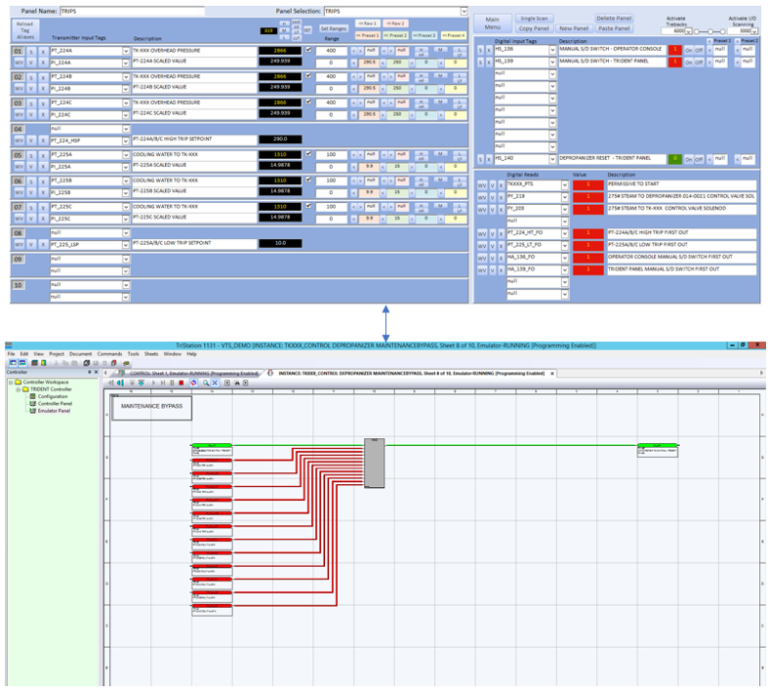Close the Controller pane with its X icon
Image resolution: width=768 pixels, height=689 pixels.
coord(96,372)
